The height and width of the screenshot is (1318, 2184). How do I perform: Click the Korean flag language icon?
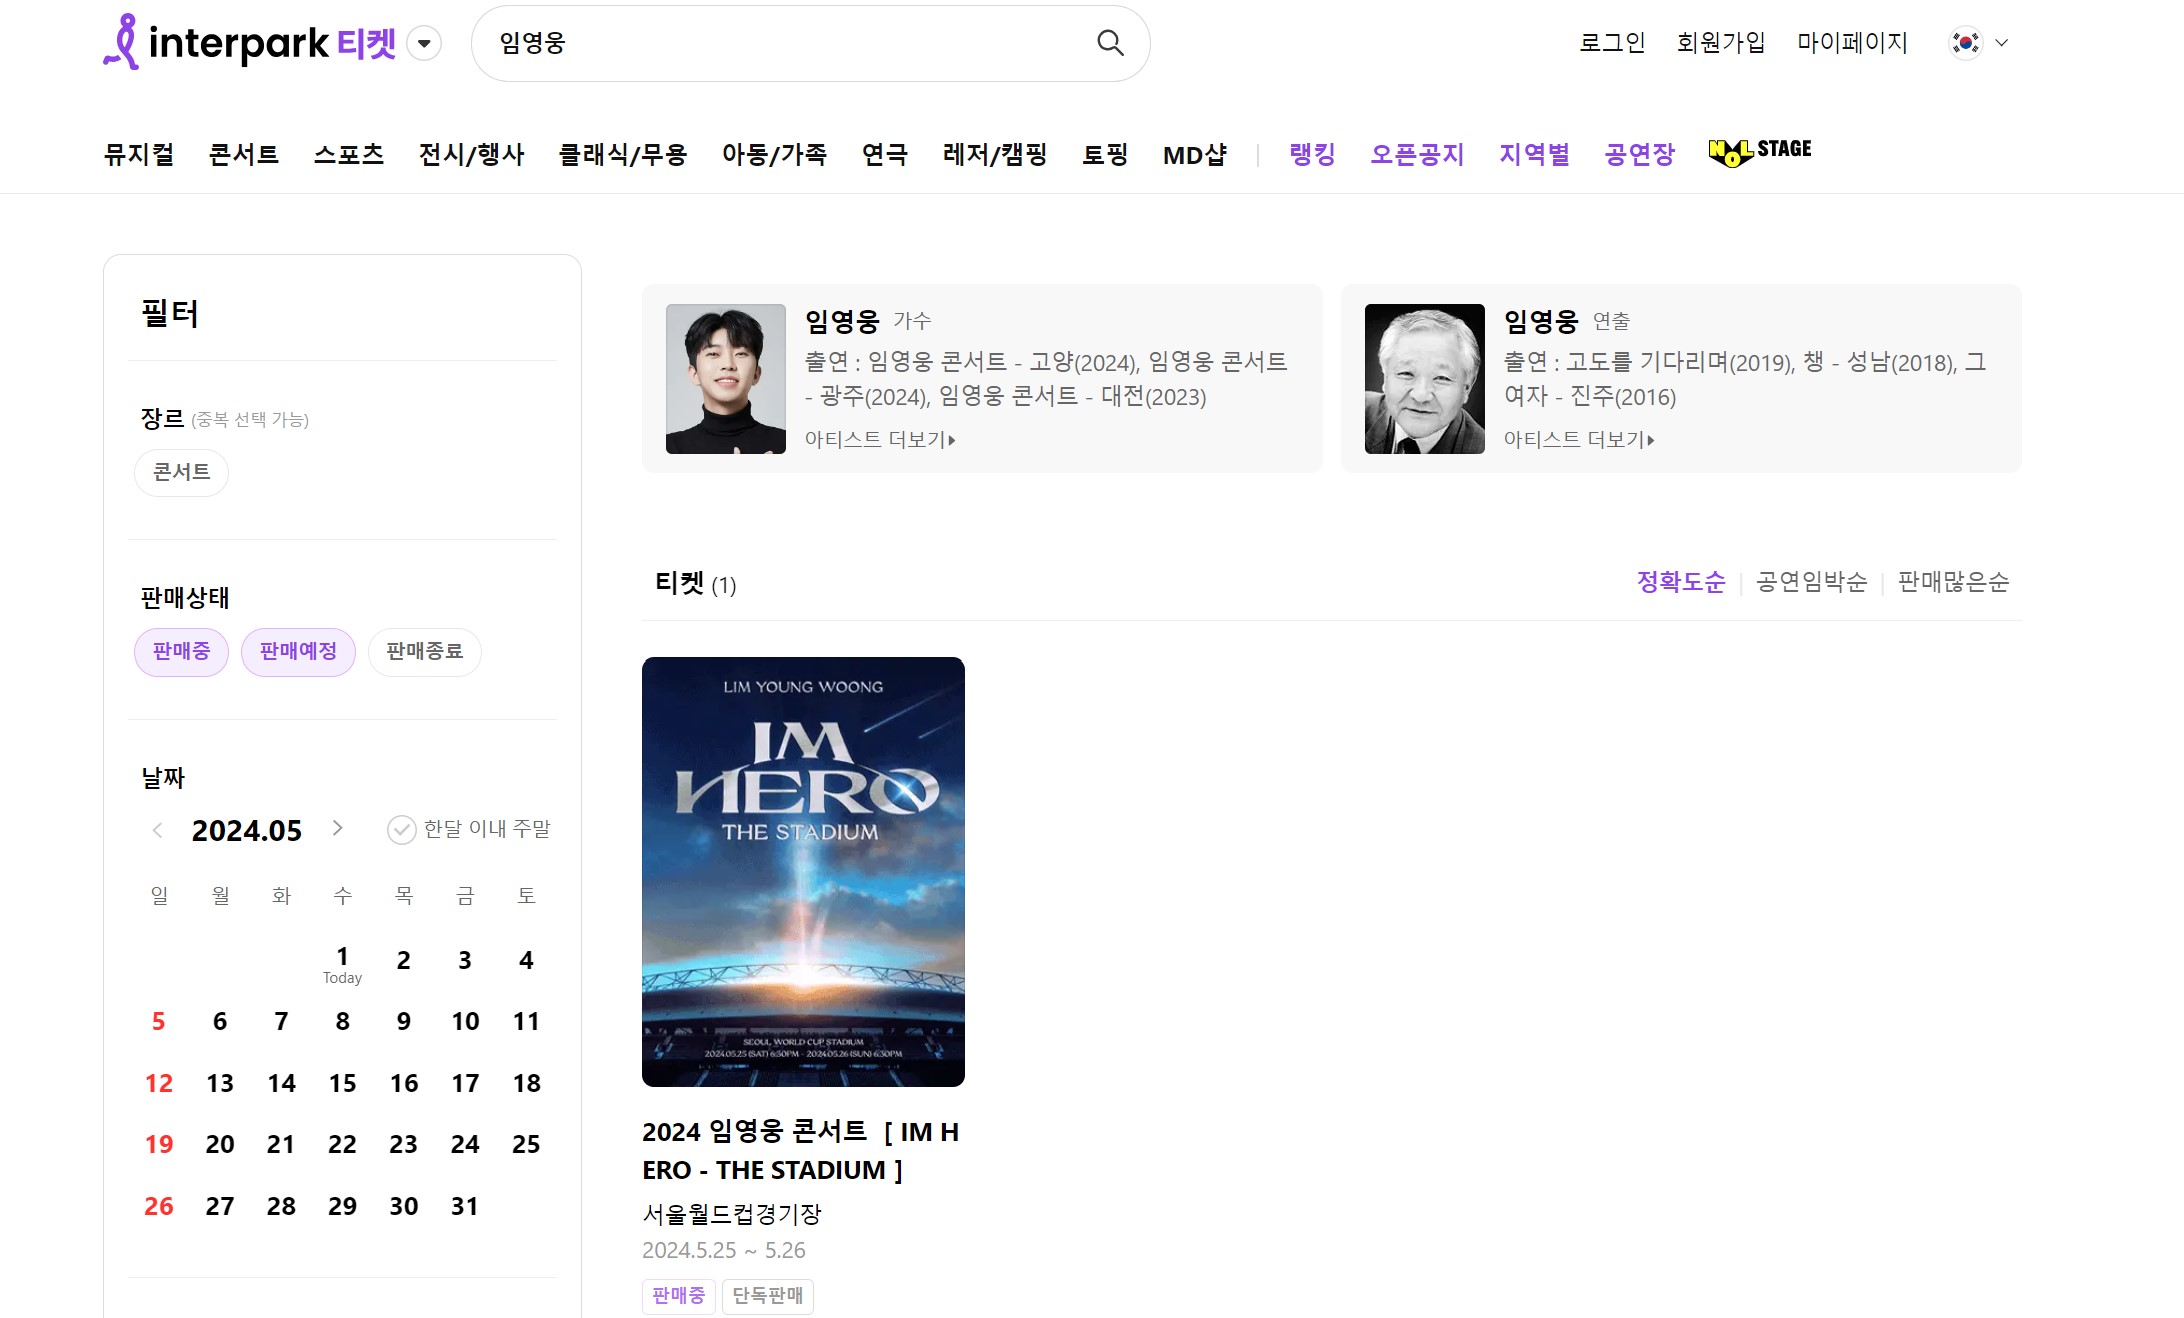coord(1965,43)
